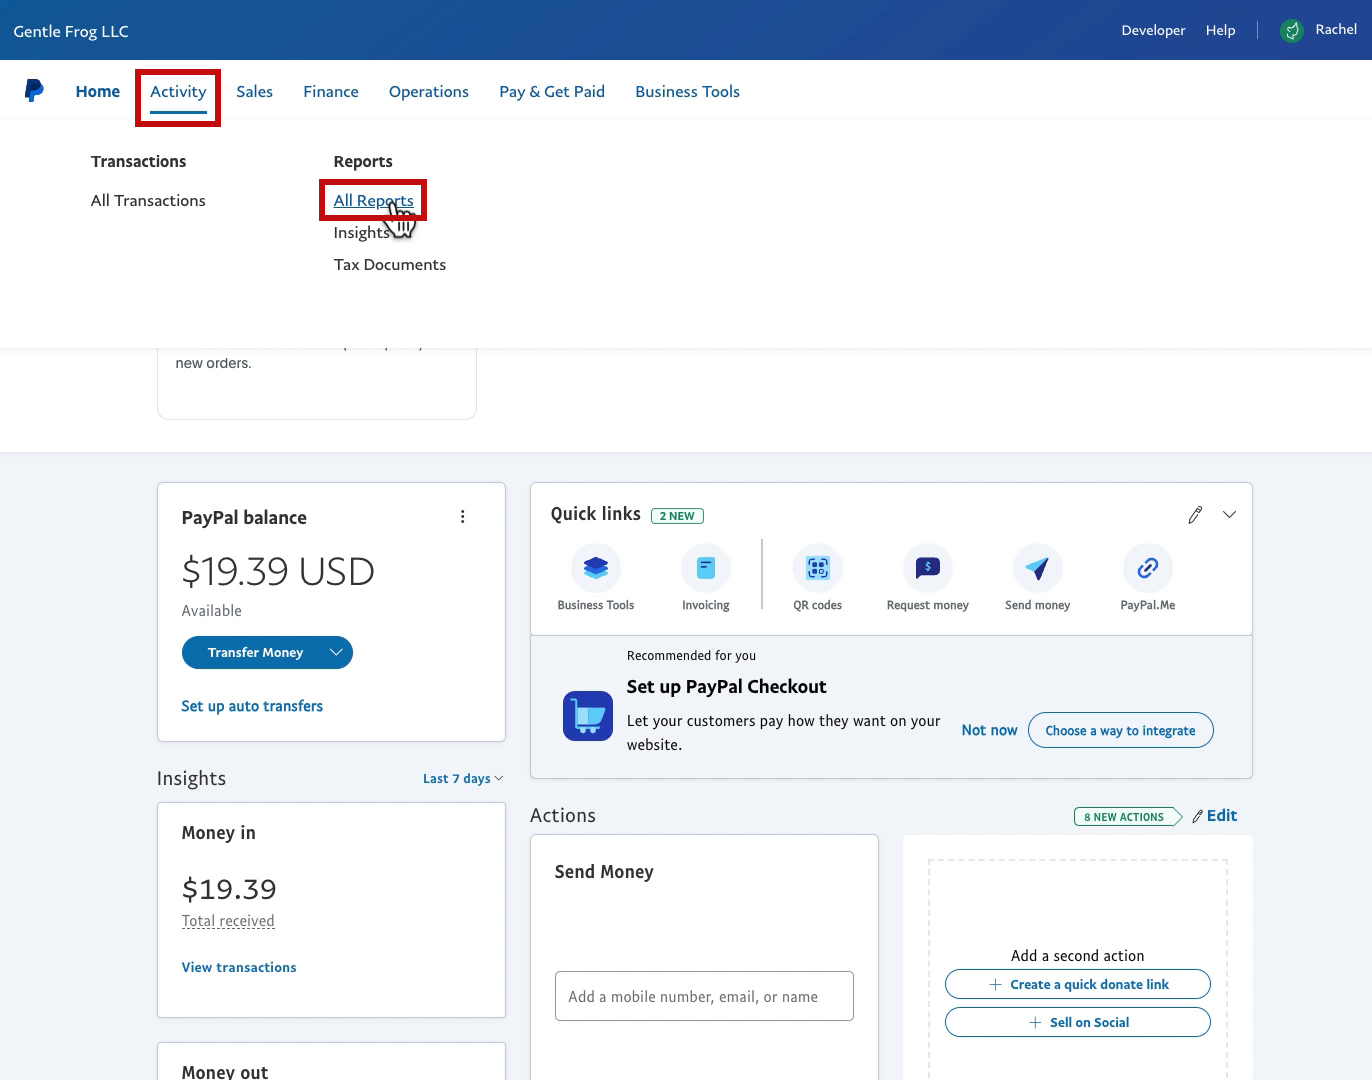
Task: Click the Gentle Frog LLC title
Action: tap(71, 31)
